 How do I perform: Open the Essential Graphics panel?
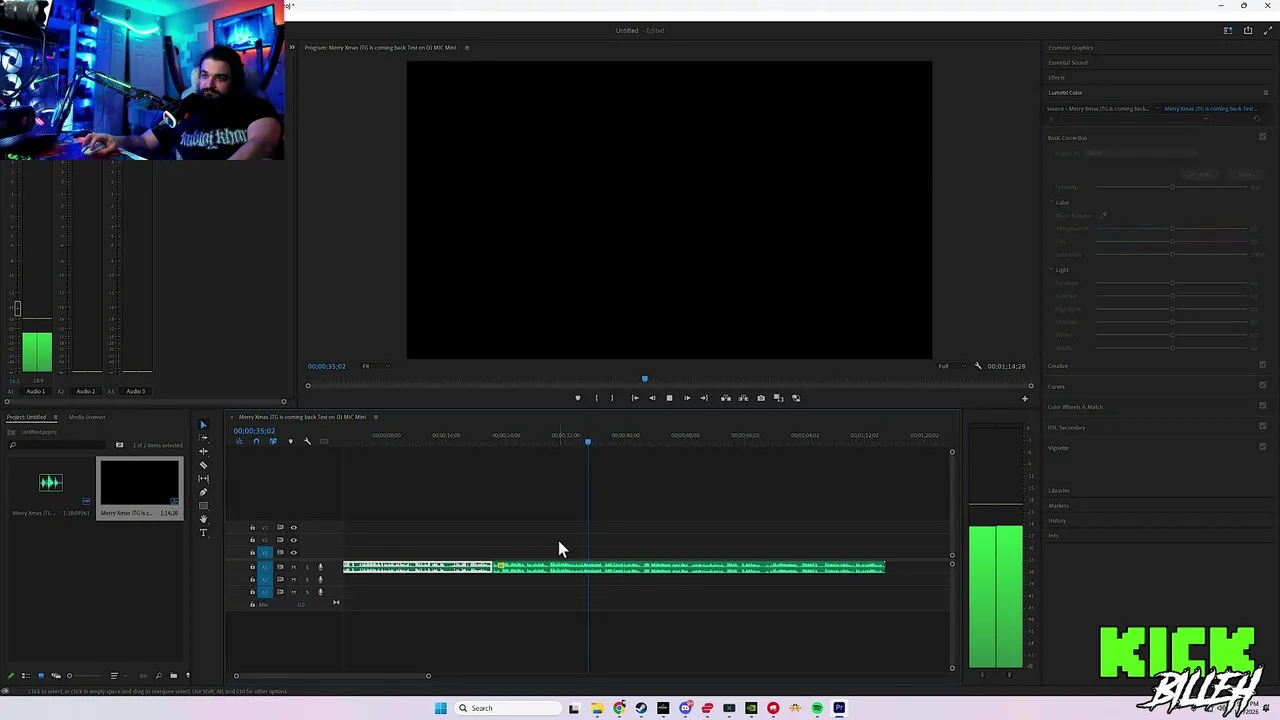pos(1070,48)
